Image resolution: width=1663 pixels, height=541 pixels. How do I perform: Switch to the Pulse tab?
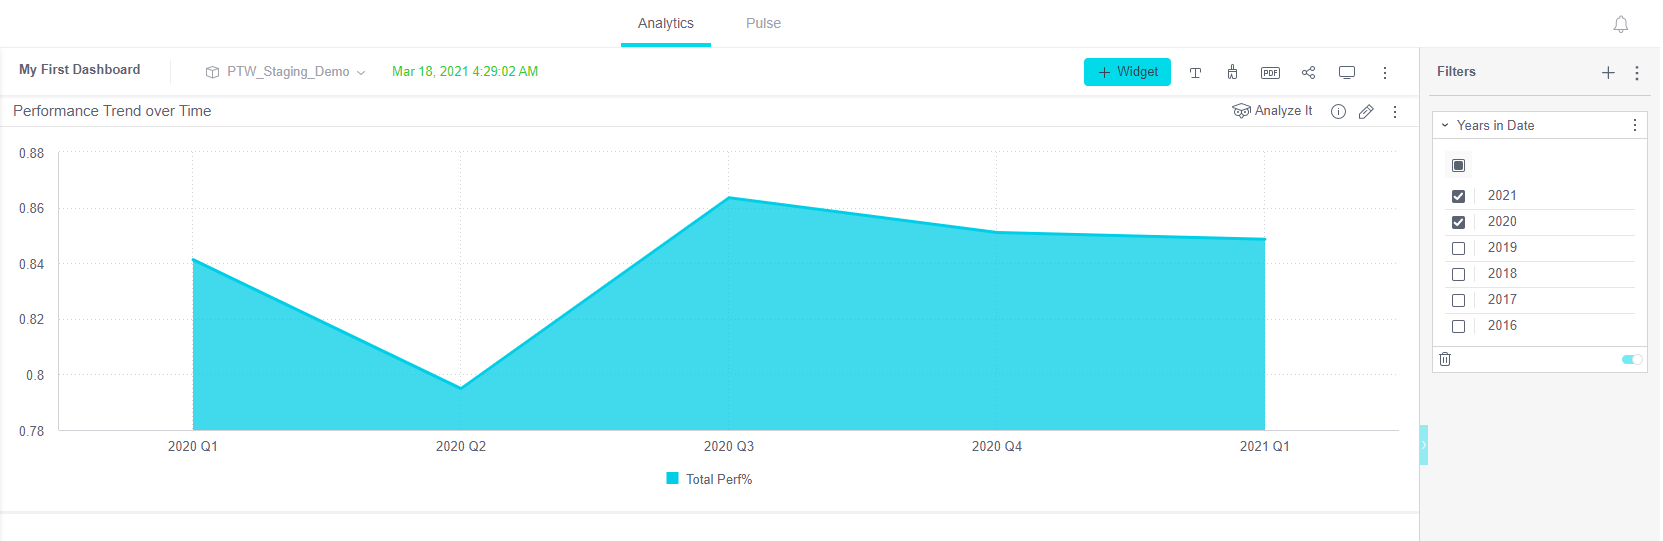tap(763, 23)
